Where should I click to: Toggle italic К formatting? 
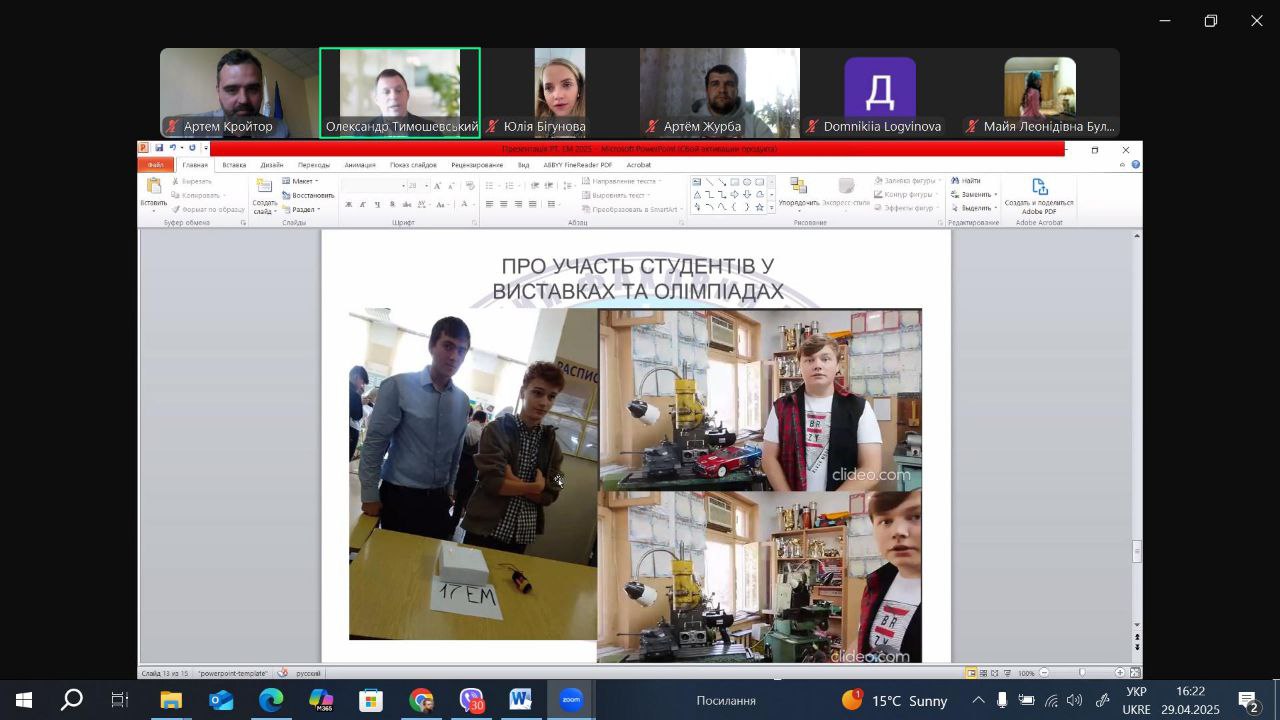tap(362, 204)
